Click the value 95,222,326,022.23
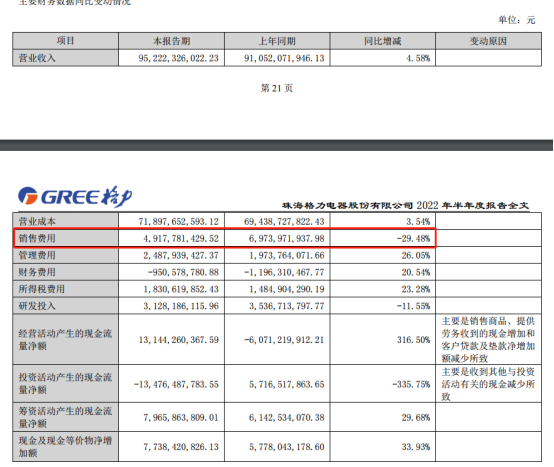 [178, 58]
